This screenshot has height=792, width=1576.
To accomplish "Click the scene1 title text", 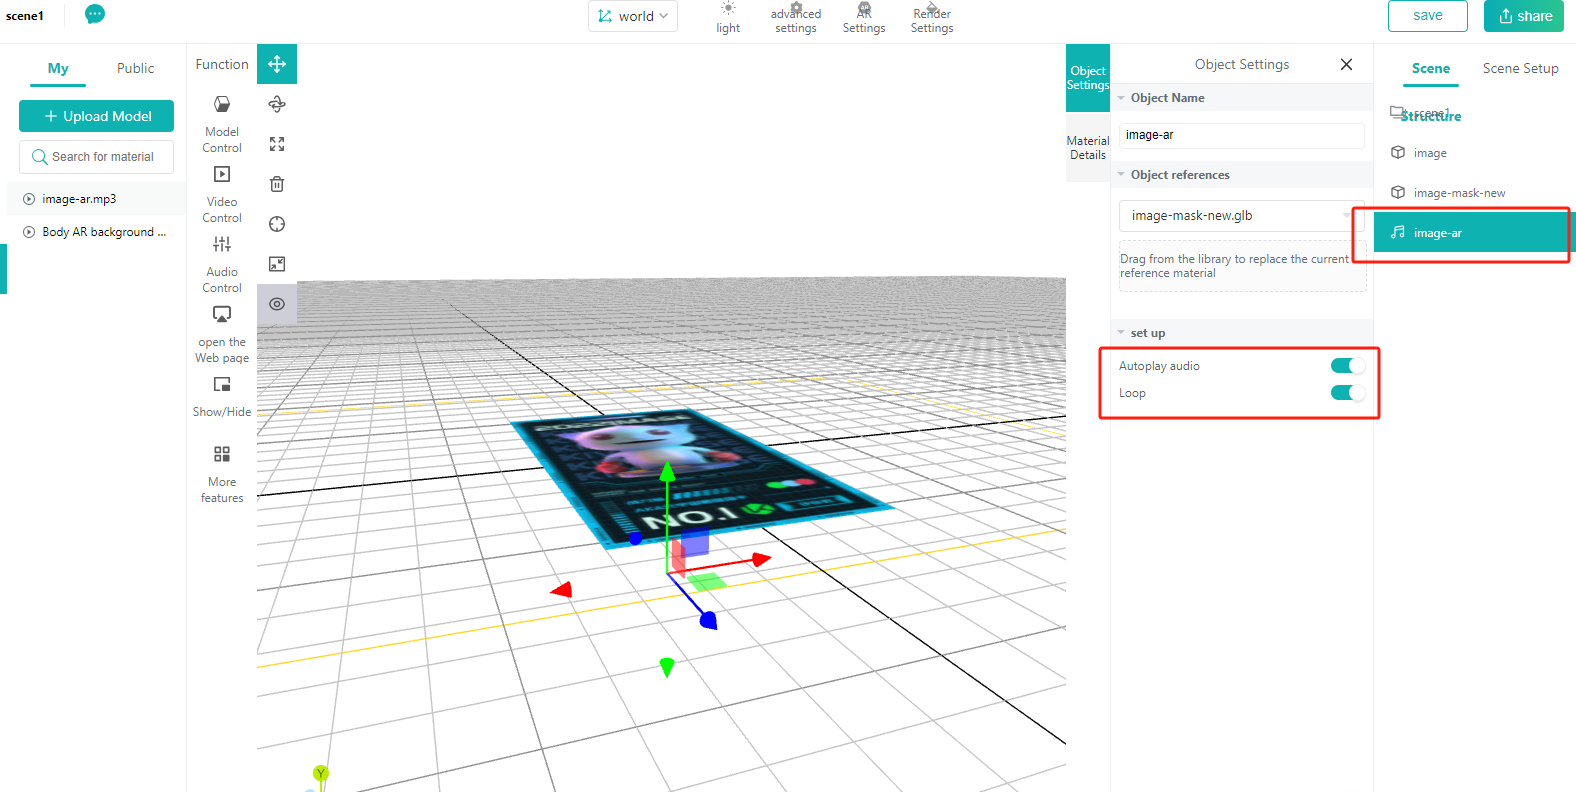I will point(25,16).
